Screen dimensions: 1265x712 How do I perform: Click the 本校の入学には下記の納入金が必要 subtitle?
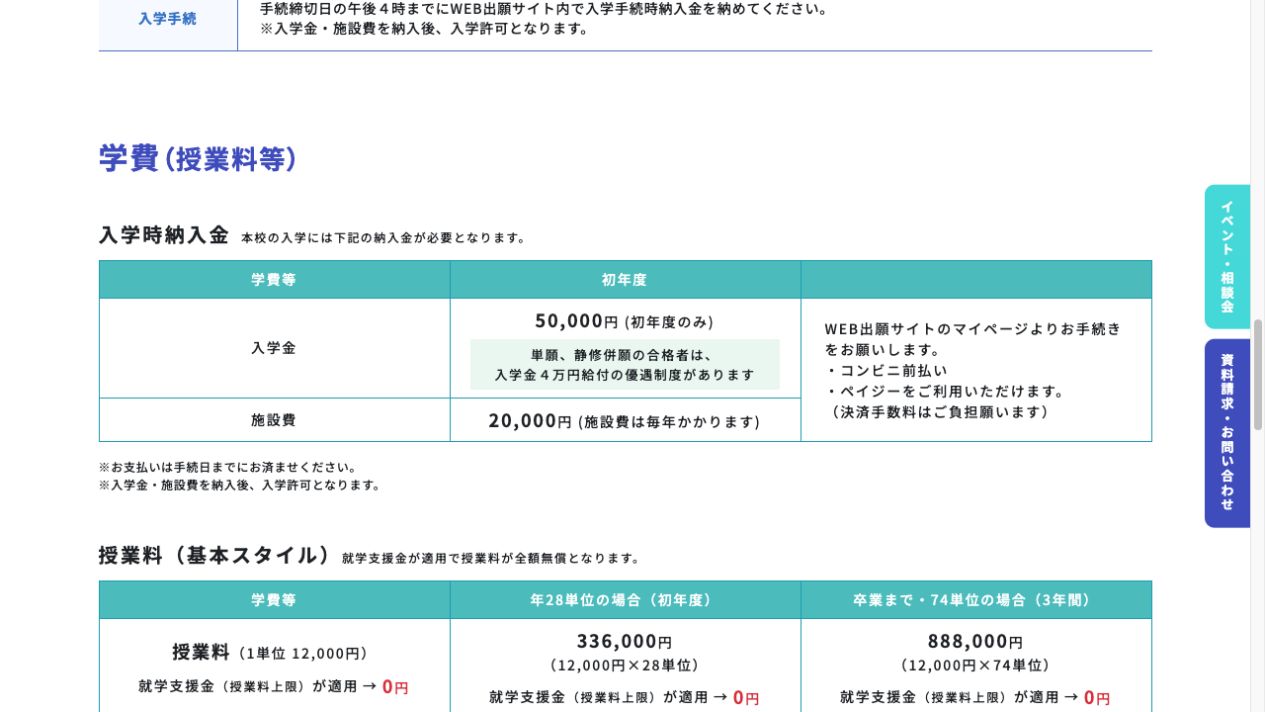[384, 238]
